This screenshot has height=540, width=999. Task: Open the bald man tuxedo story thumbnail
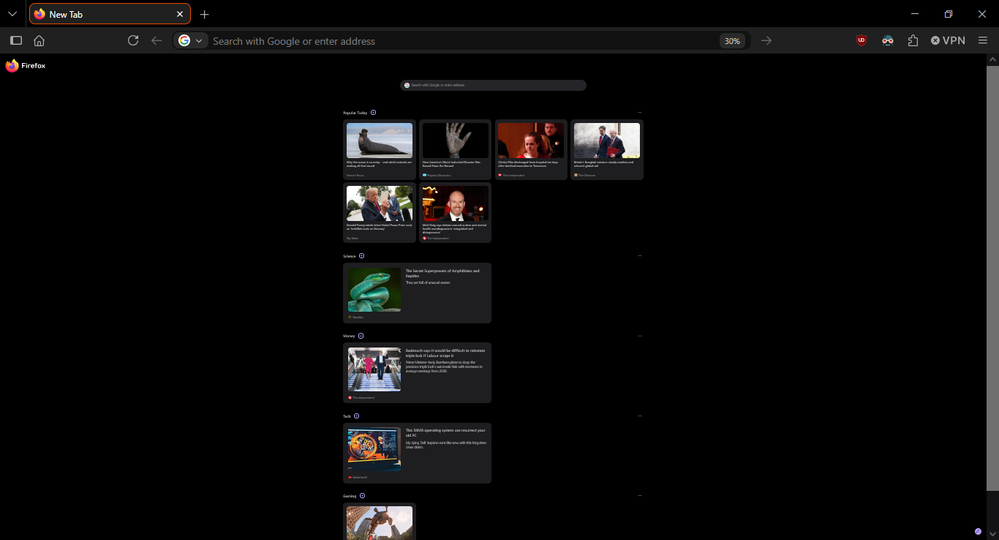(x=455, y=203)
